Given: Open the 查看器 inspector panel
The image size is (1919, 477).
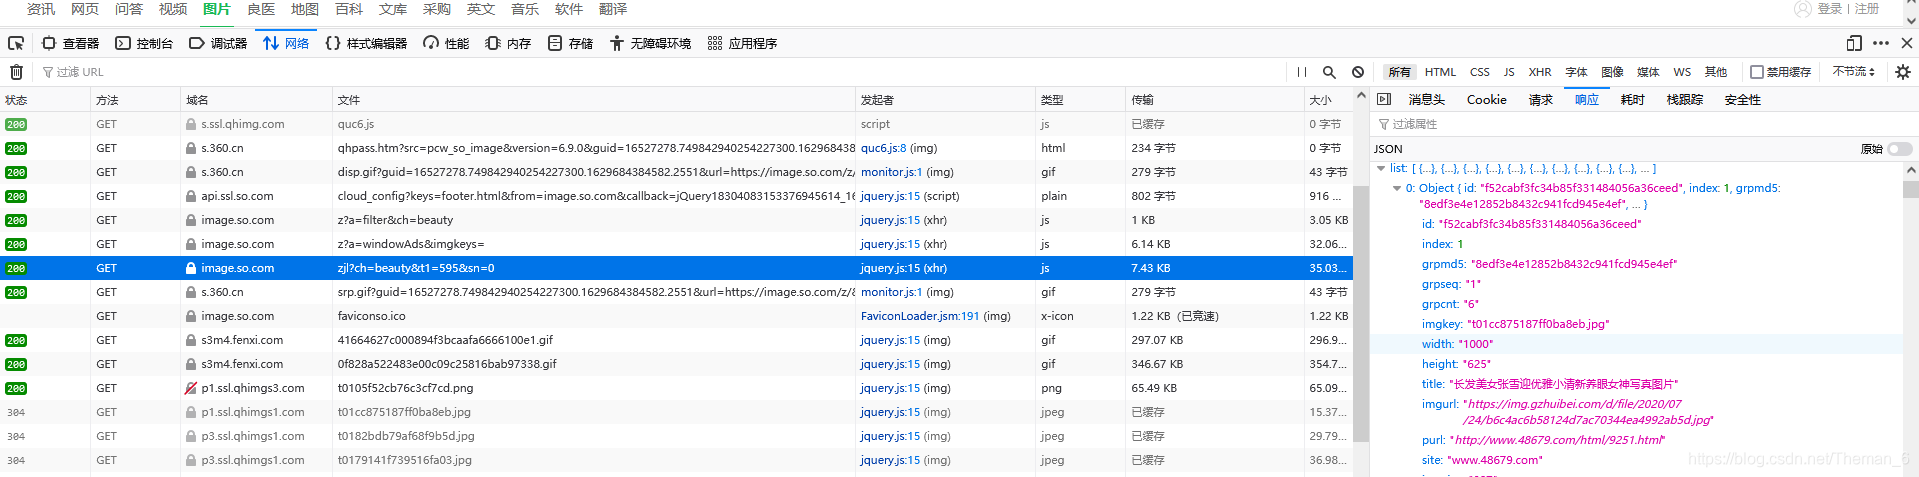Looking at the screenshot, I should tap(70, 43).
